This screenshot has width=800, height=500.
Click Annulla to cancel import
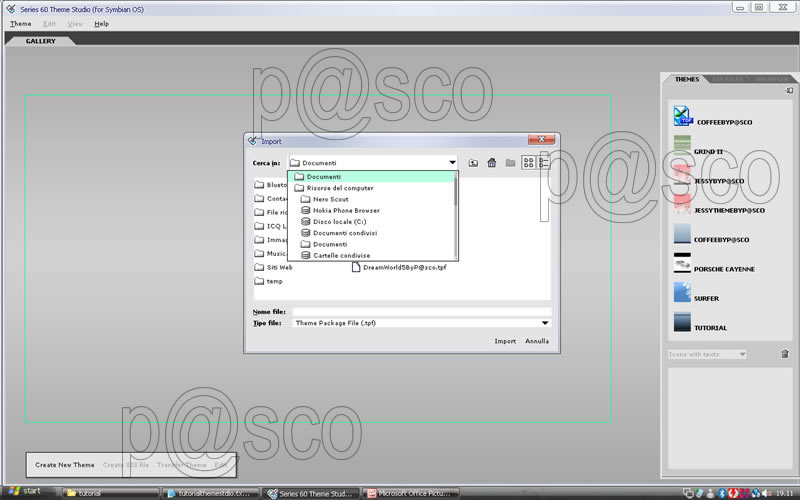(537, 341)
